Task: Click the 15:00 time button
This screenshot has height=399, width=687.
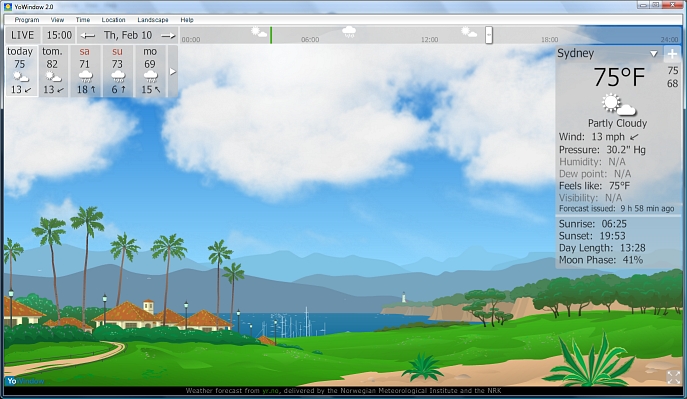Action: (x=59, y=35)
